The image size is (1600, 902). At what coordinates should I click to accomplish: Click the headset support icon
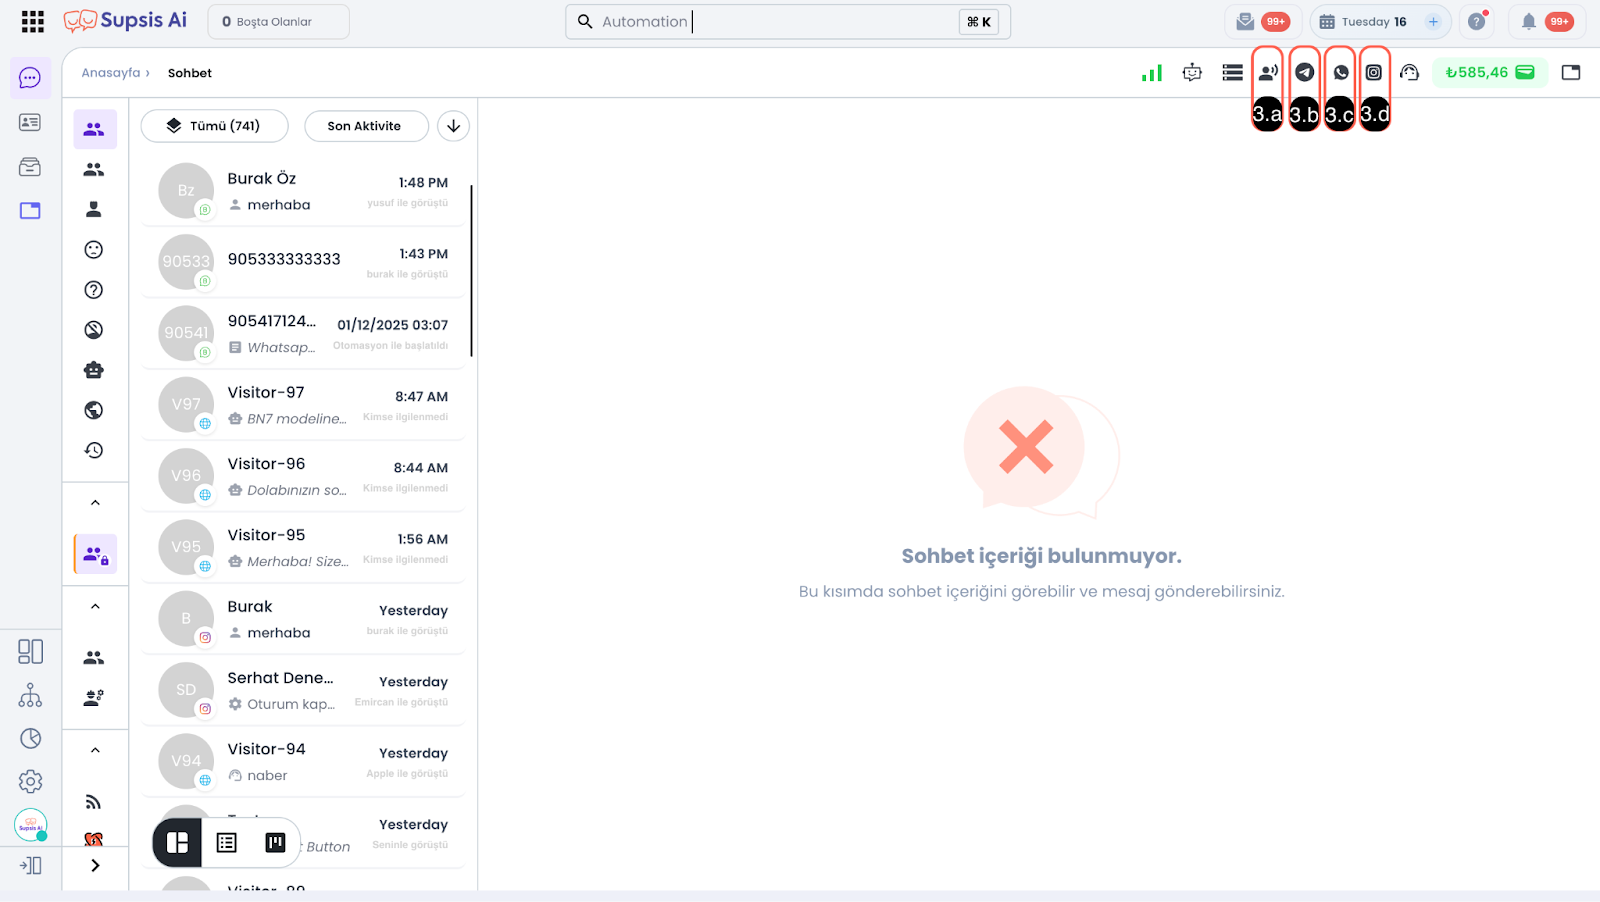[x=1409, y=72]
